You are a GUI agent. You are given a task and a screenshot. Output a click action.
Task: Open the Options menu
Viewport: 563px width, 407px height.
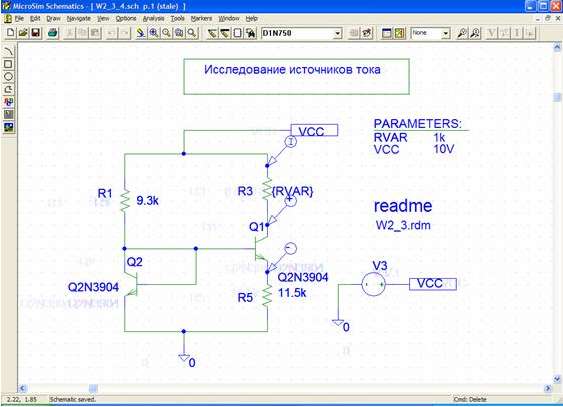tap(126, 18)
